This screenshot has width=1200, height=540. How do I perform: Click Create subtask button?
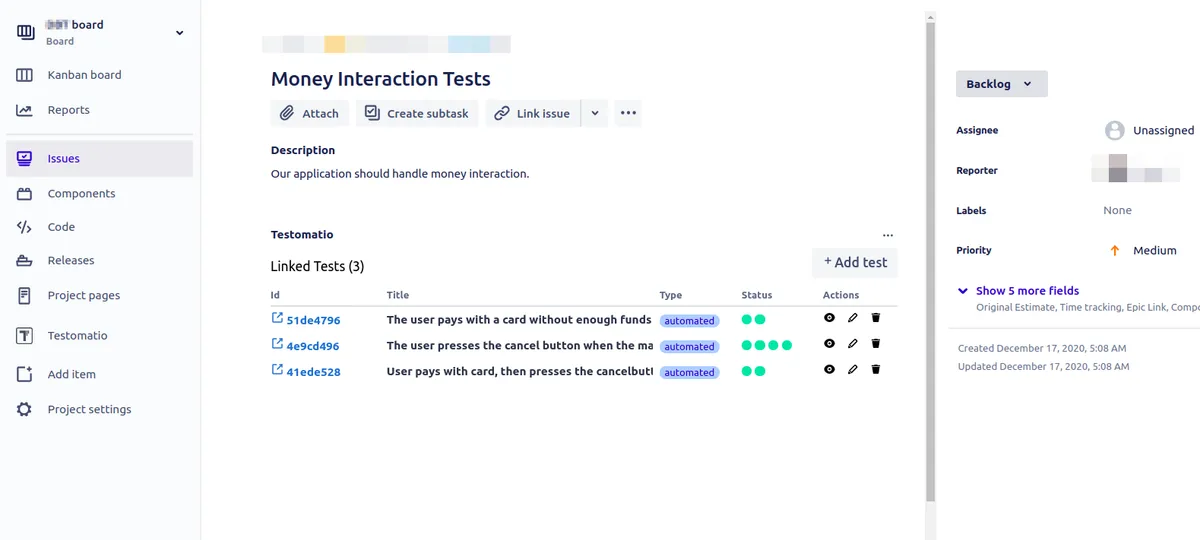(417, 113)
